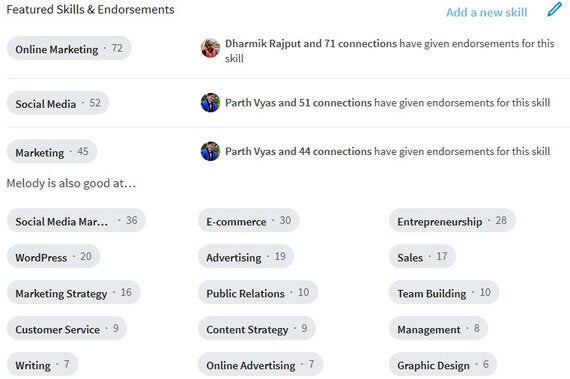Open the truncated Social Media Mar... skill
The height and width of the screenshot is (379, 570).
pos(76,221)
